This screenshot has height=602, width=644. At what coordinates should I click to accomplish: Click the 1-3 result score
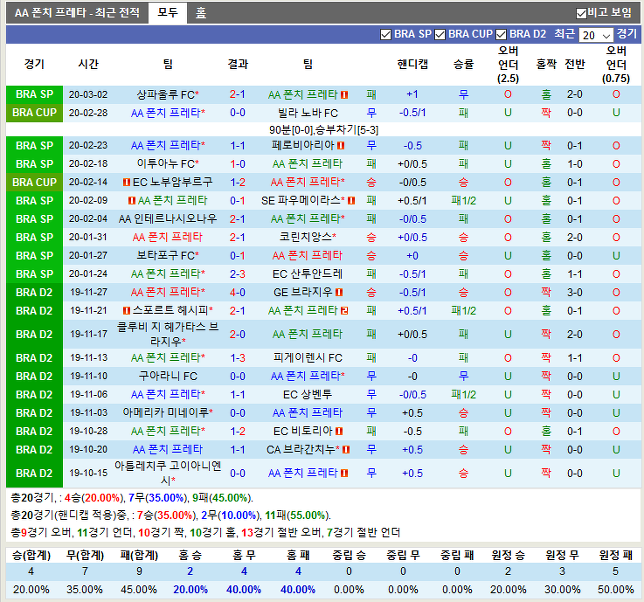[x=238, y=358]
